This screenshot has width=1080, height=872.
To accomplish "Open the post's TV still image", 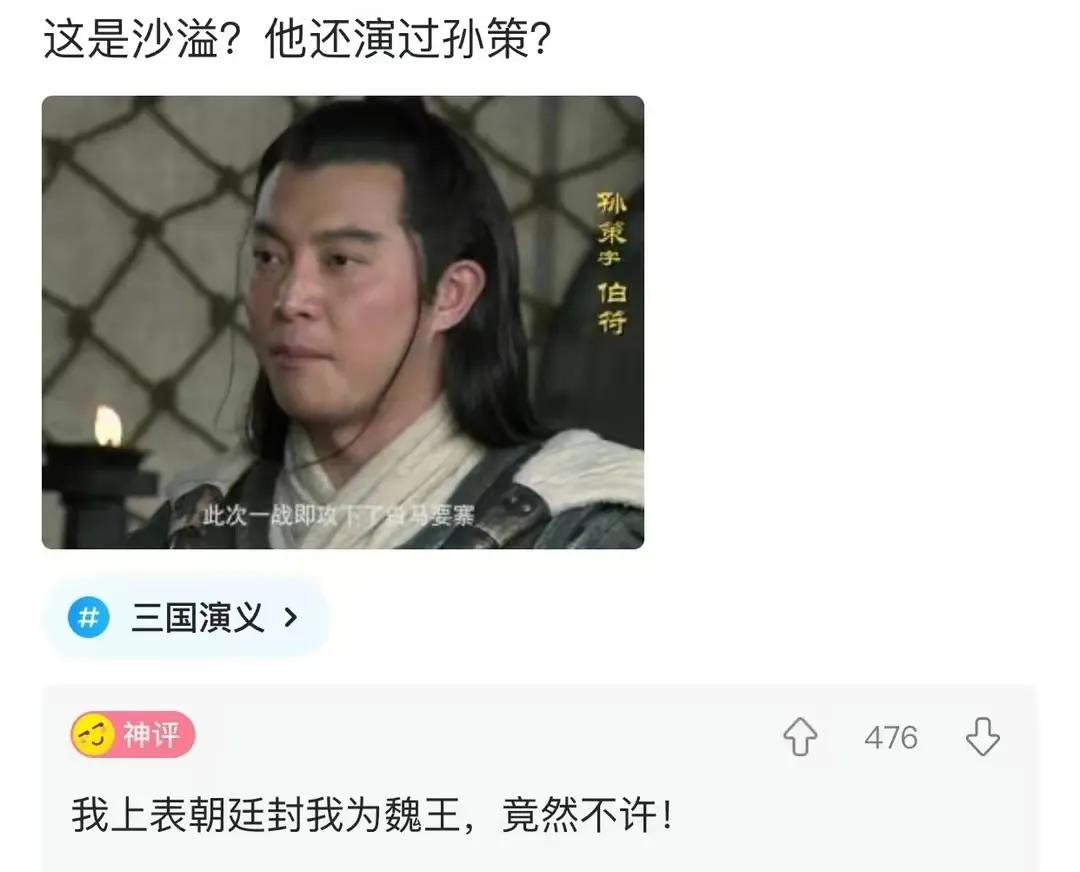I will coord(343,322).
